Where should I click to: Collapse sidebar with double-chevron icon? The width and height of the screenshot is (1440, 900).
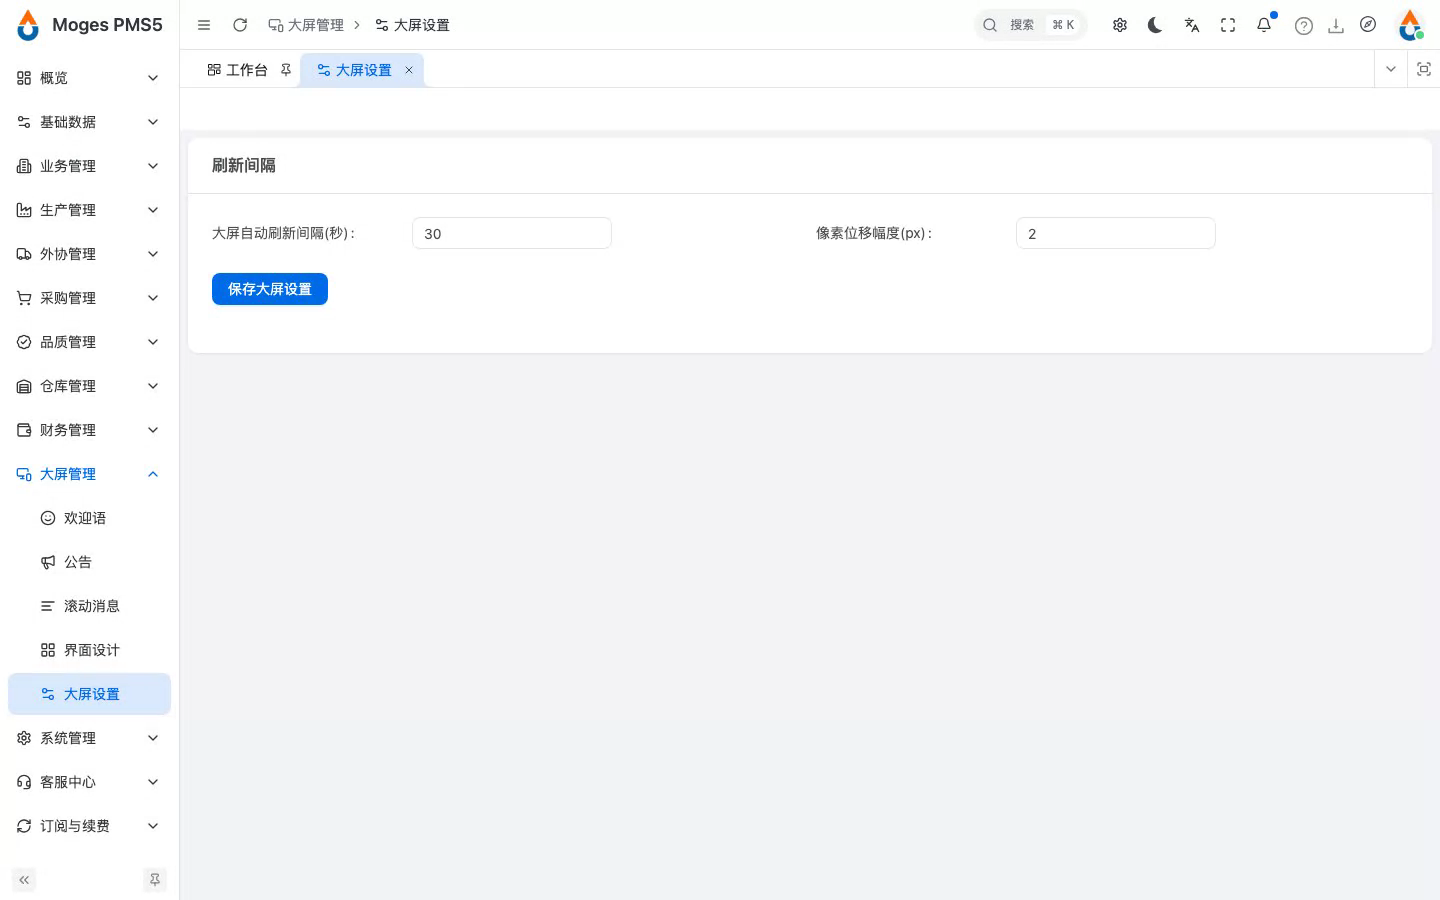tap(24, 880)
